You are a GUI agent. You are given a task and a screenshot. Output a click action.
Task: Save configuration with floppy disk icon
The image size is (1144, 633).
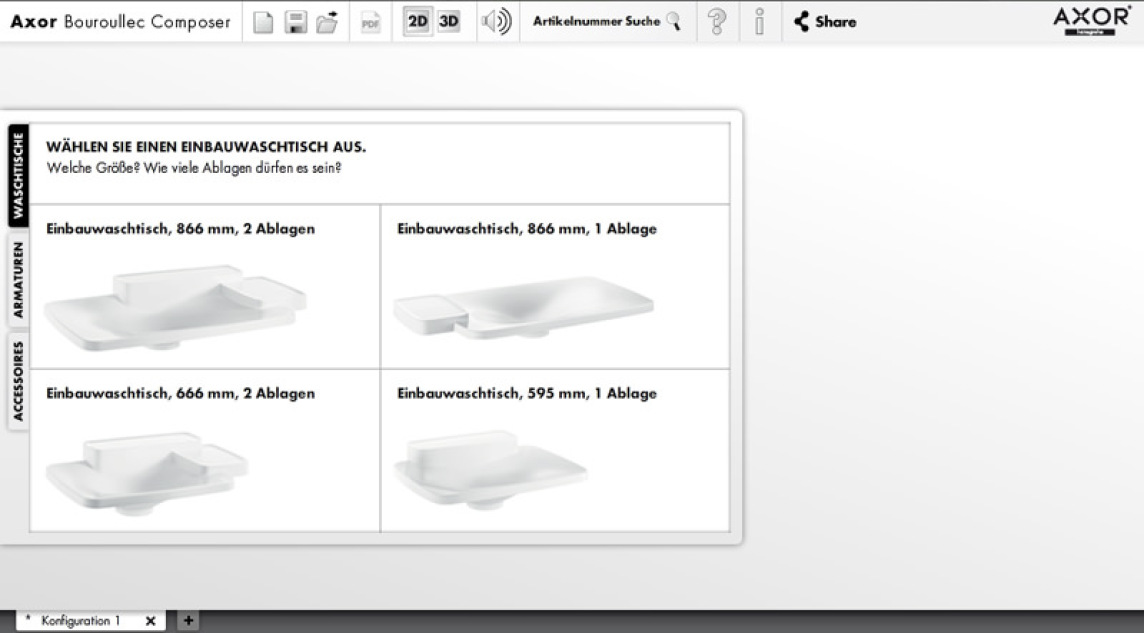[x=295, y=22]
